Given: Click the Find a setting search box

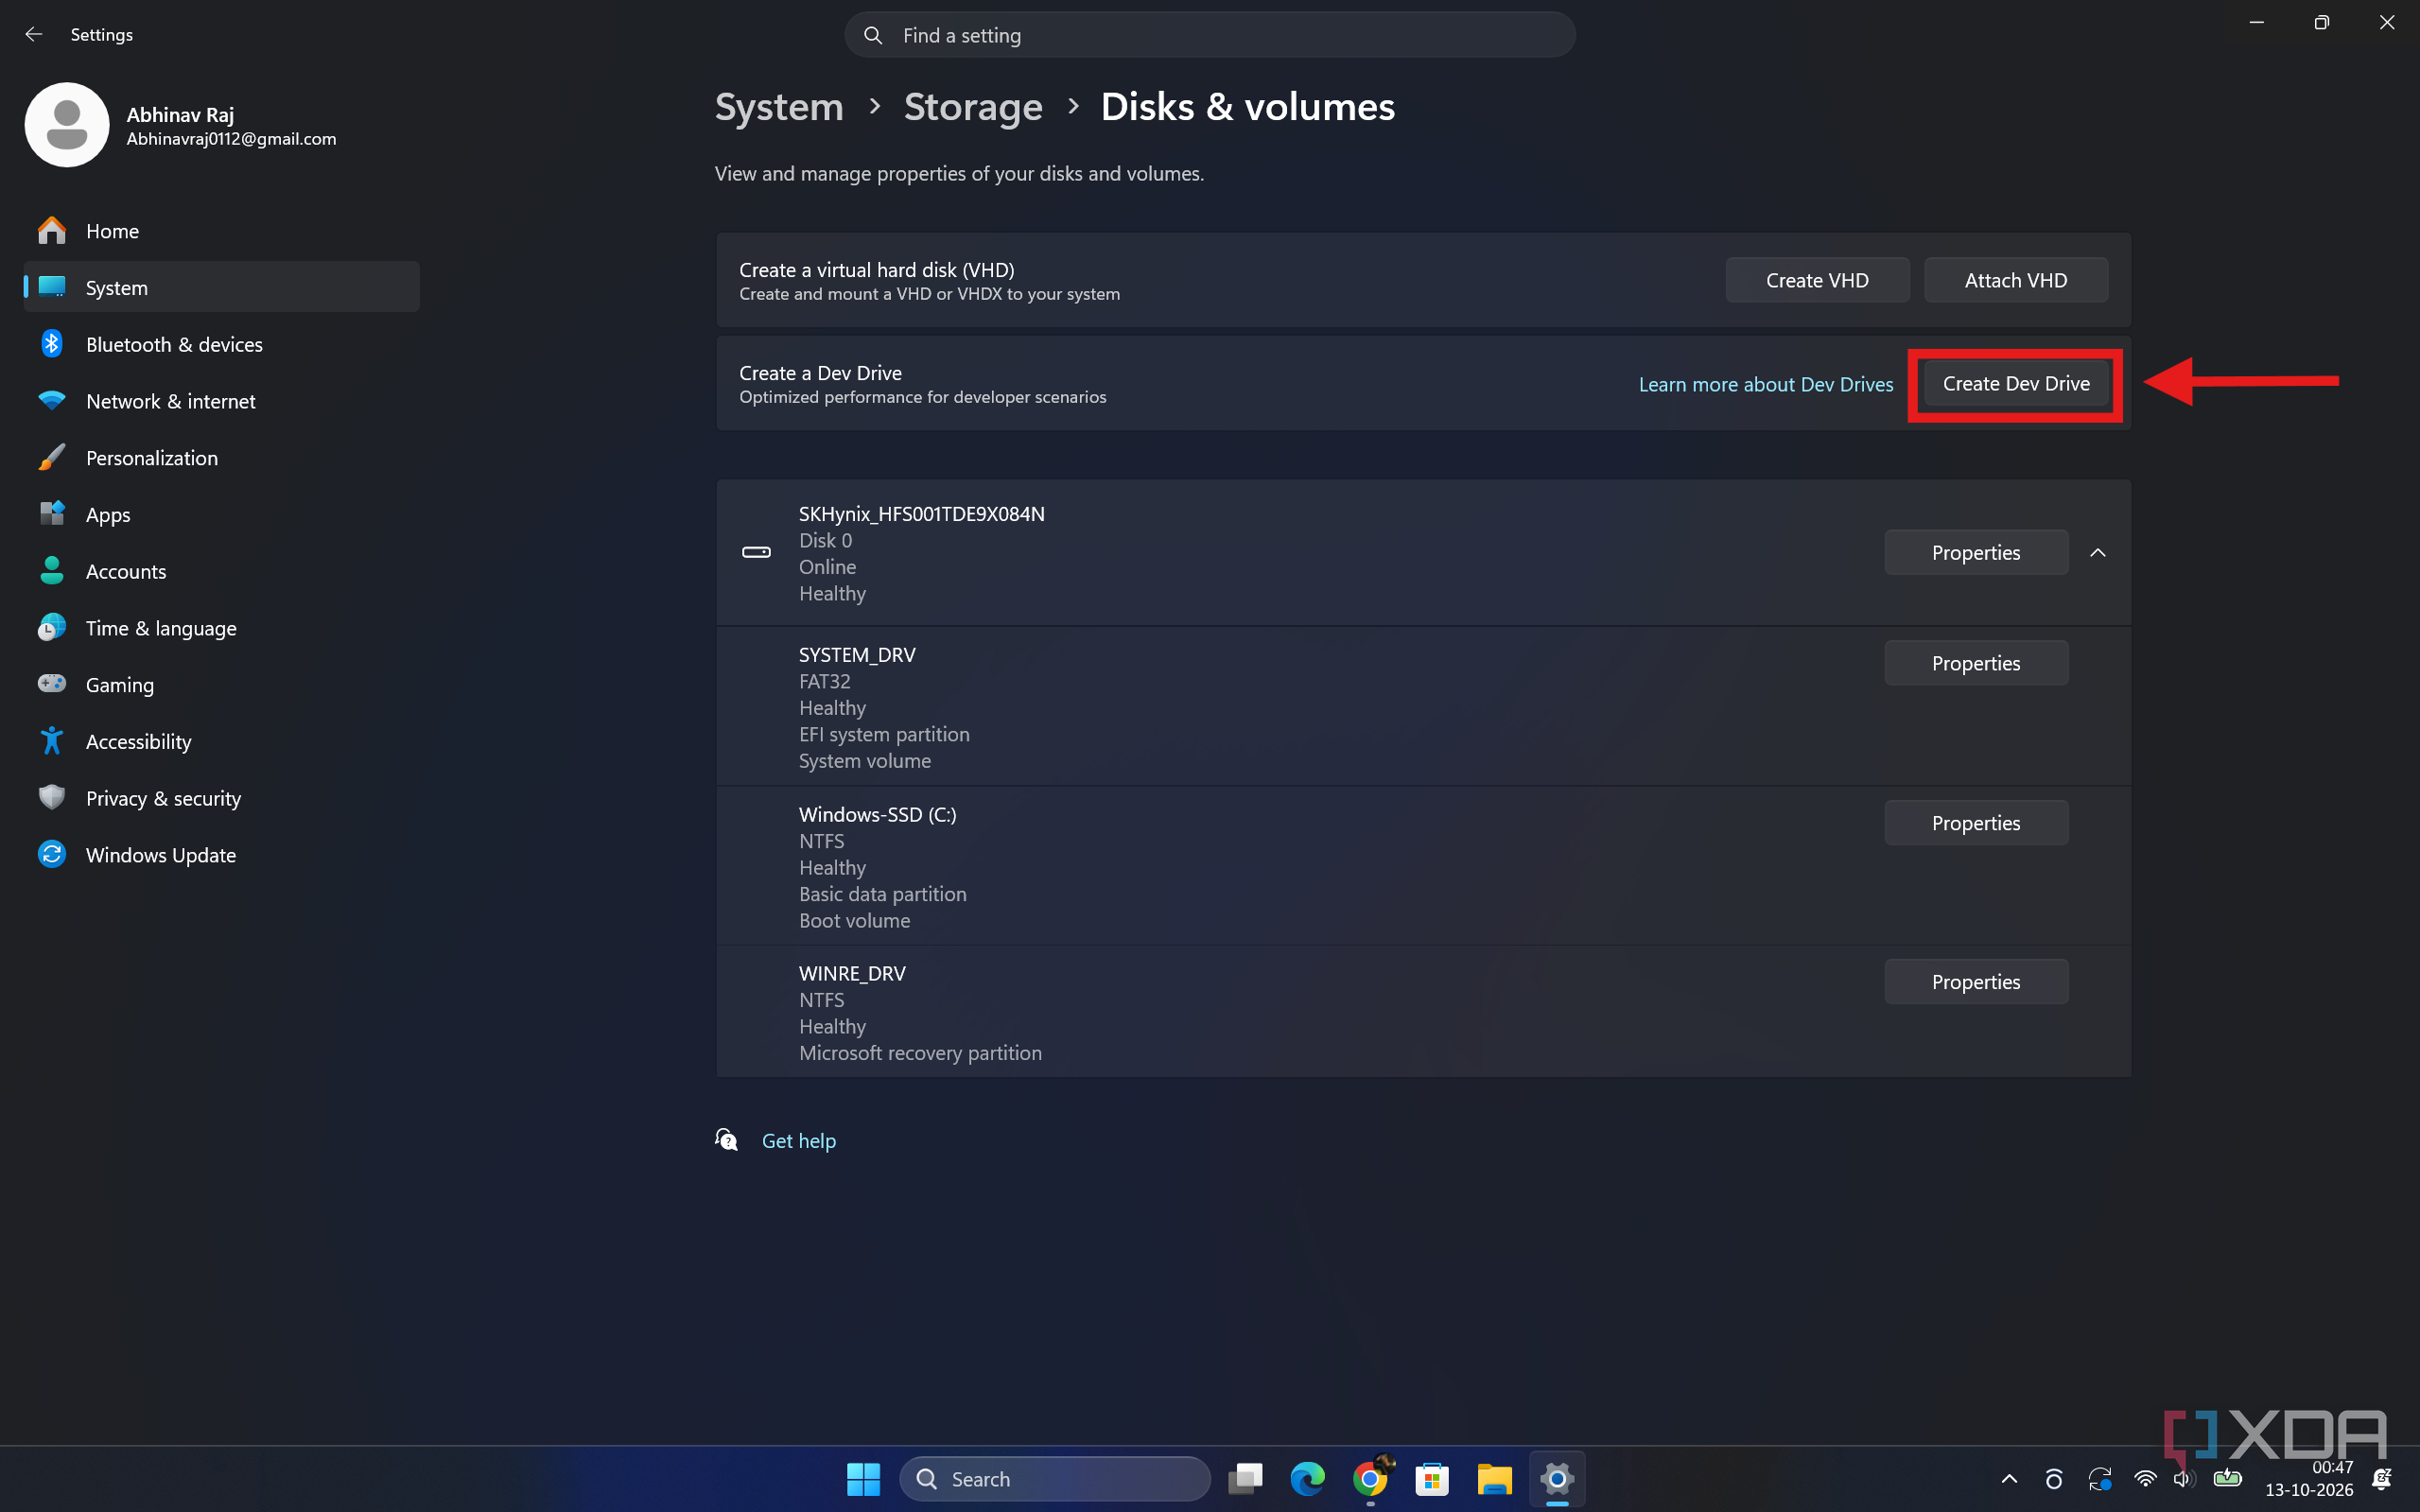Looking at the screenshot, I should [1210, 35].
